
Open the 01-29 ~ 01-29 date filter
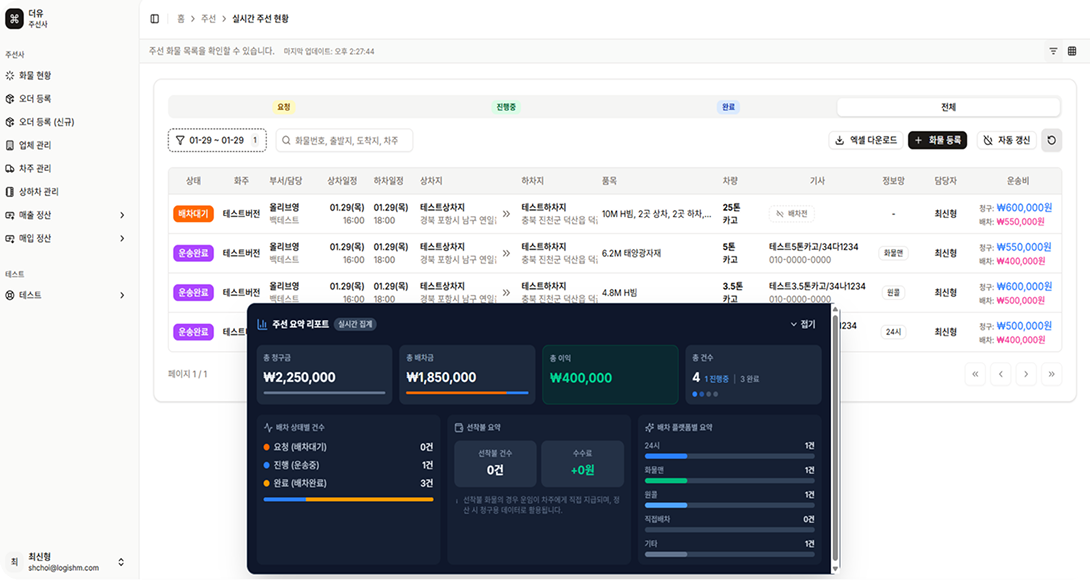point(217,140)
